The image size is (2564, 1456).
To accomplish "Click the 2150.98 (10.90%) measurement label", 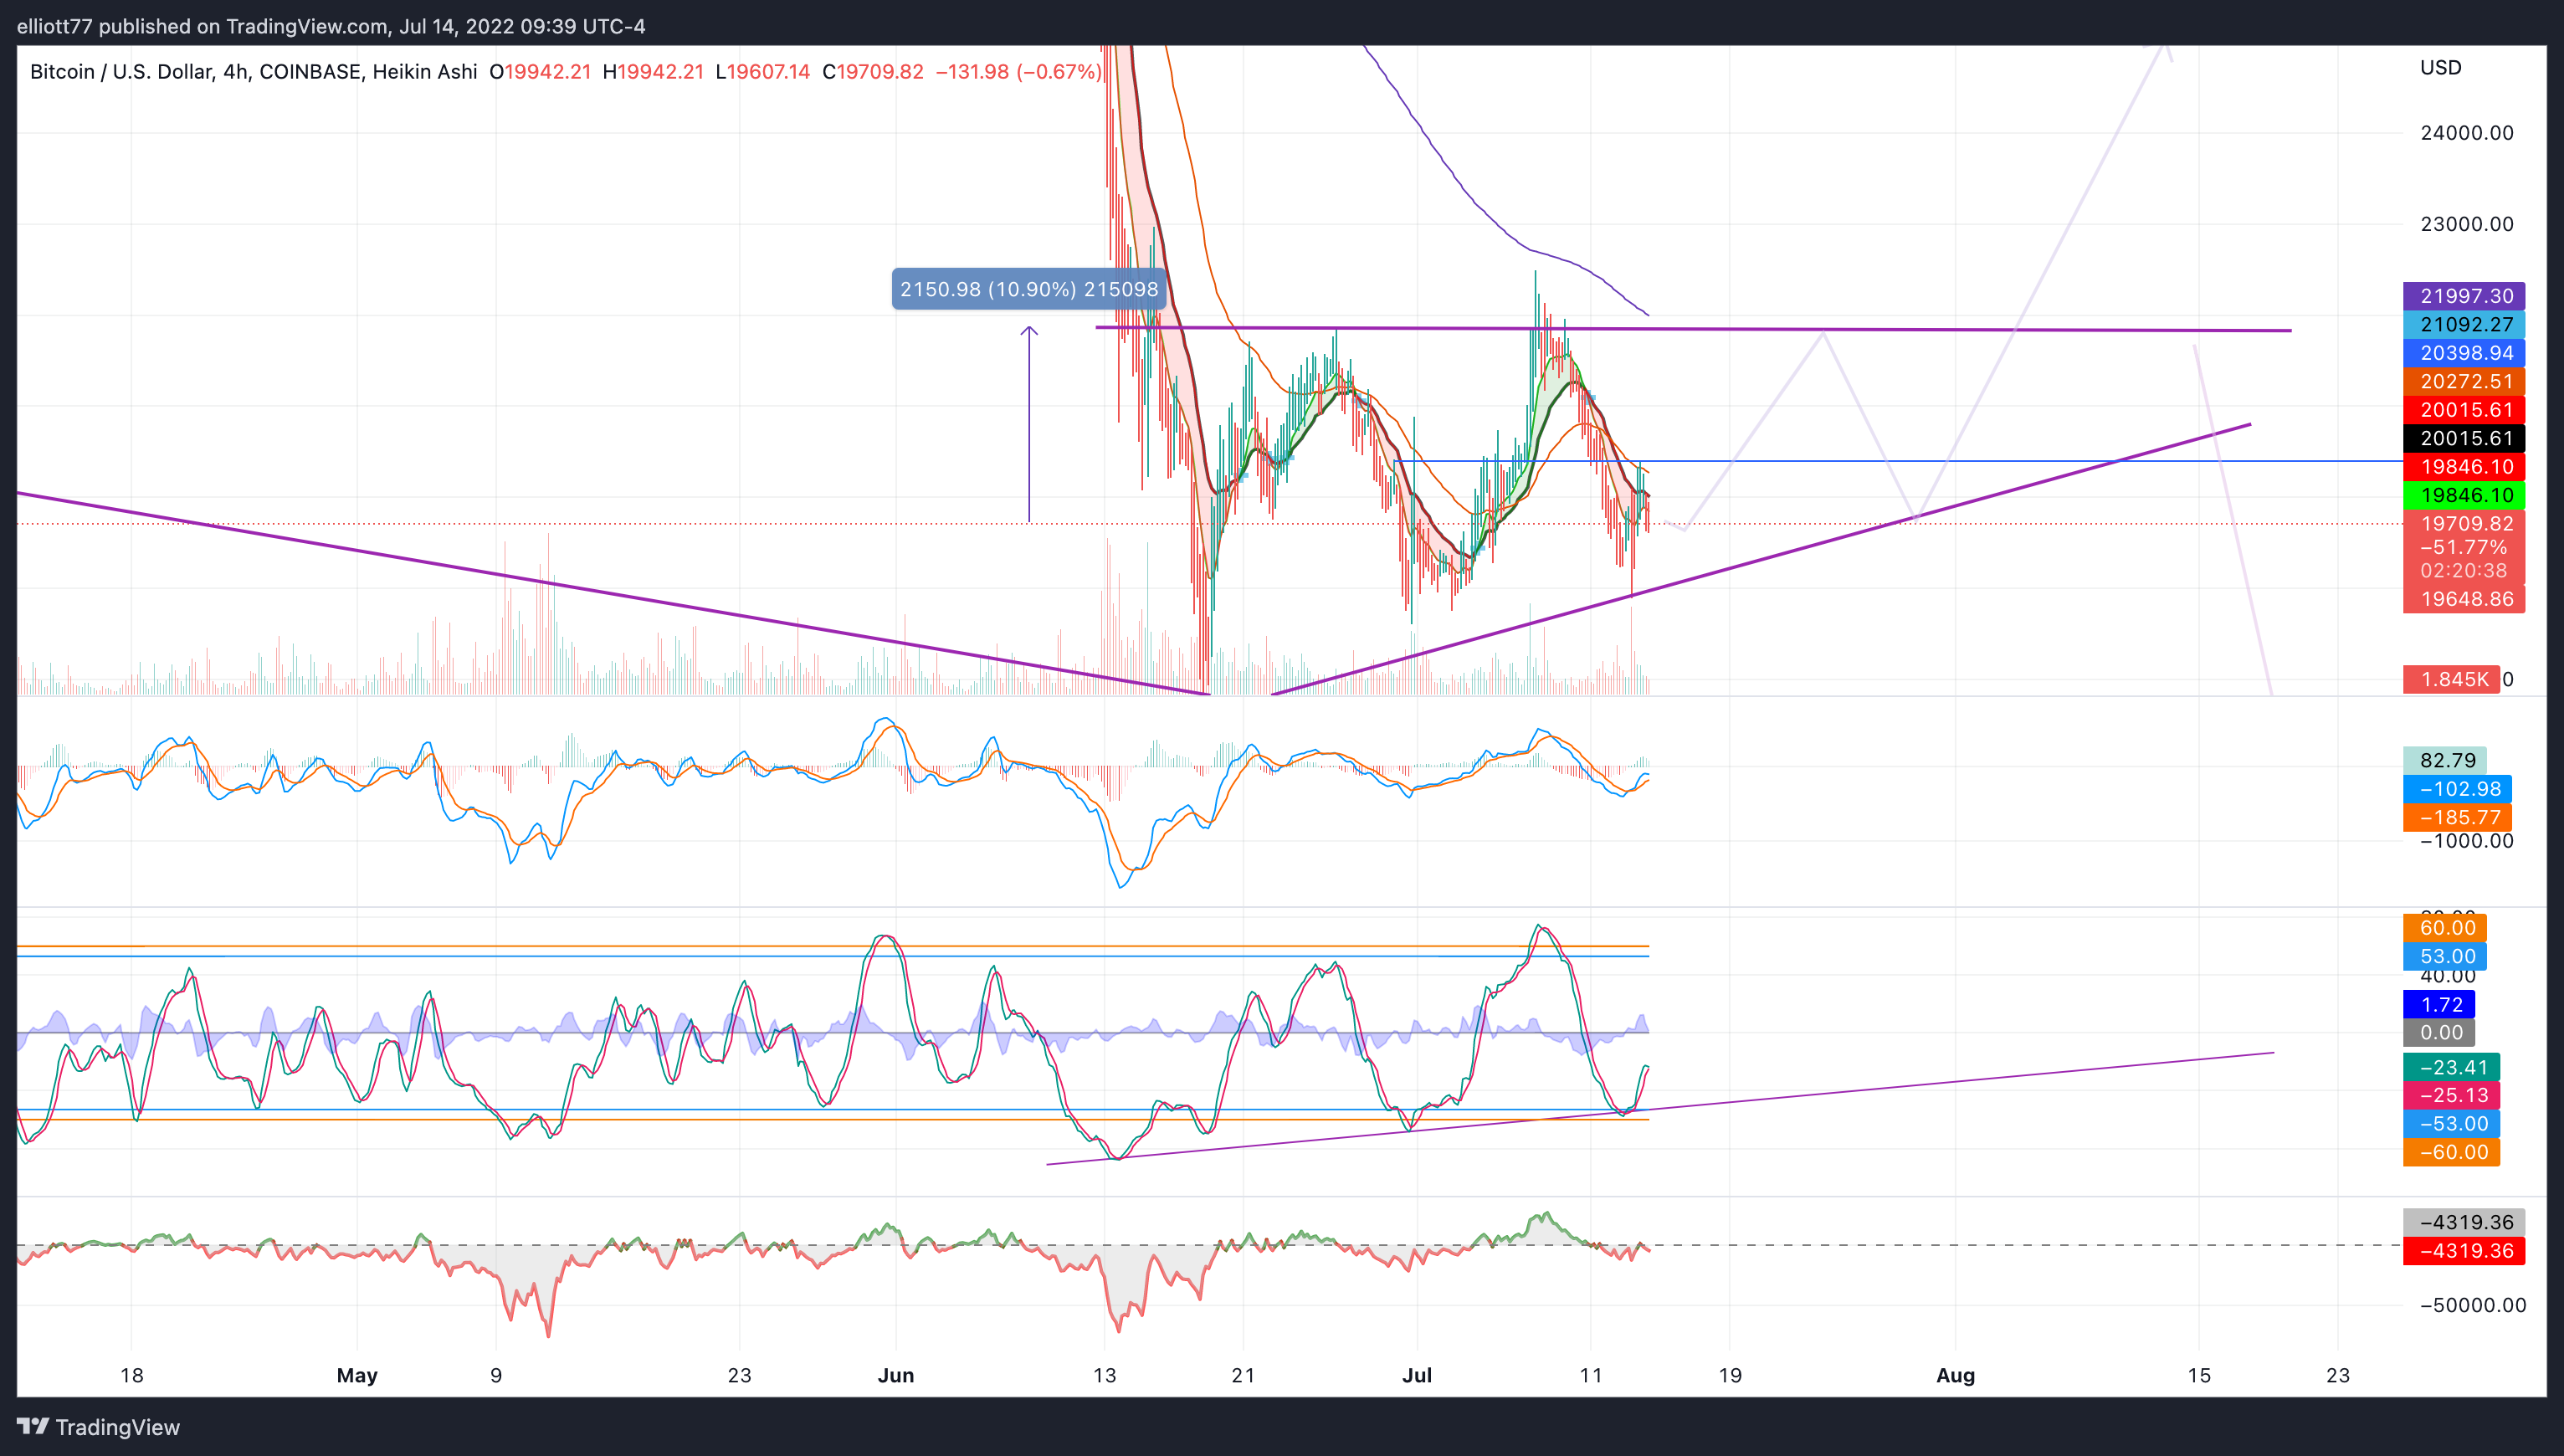I will click(1029, 289).
